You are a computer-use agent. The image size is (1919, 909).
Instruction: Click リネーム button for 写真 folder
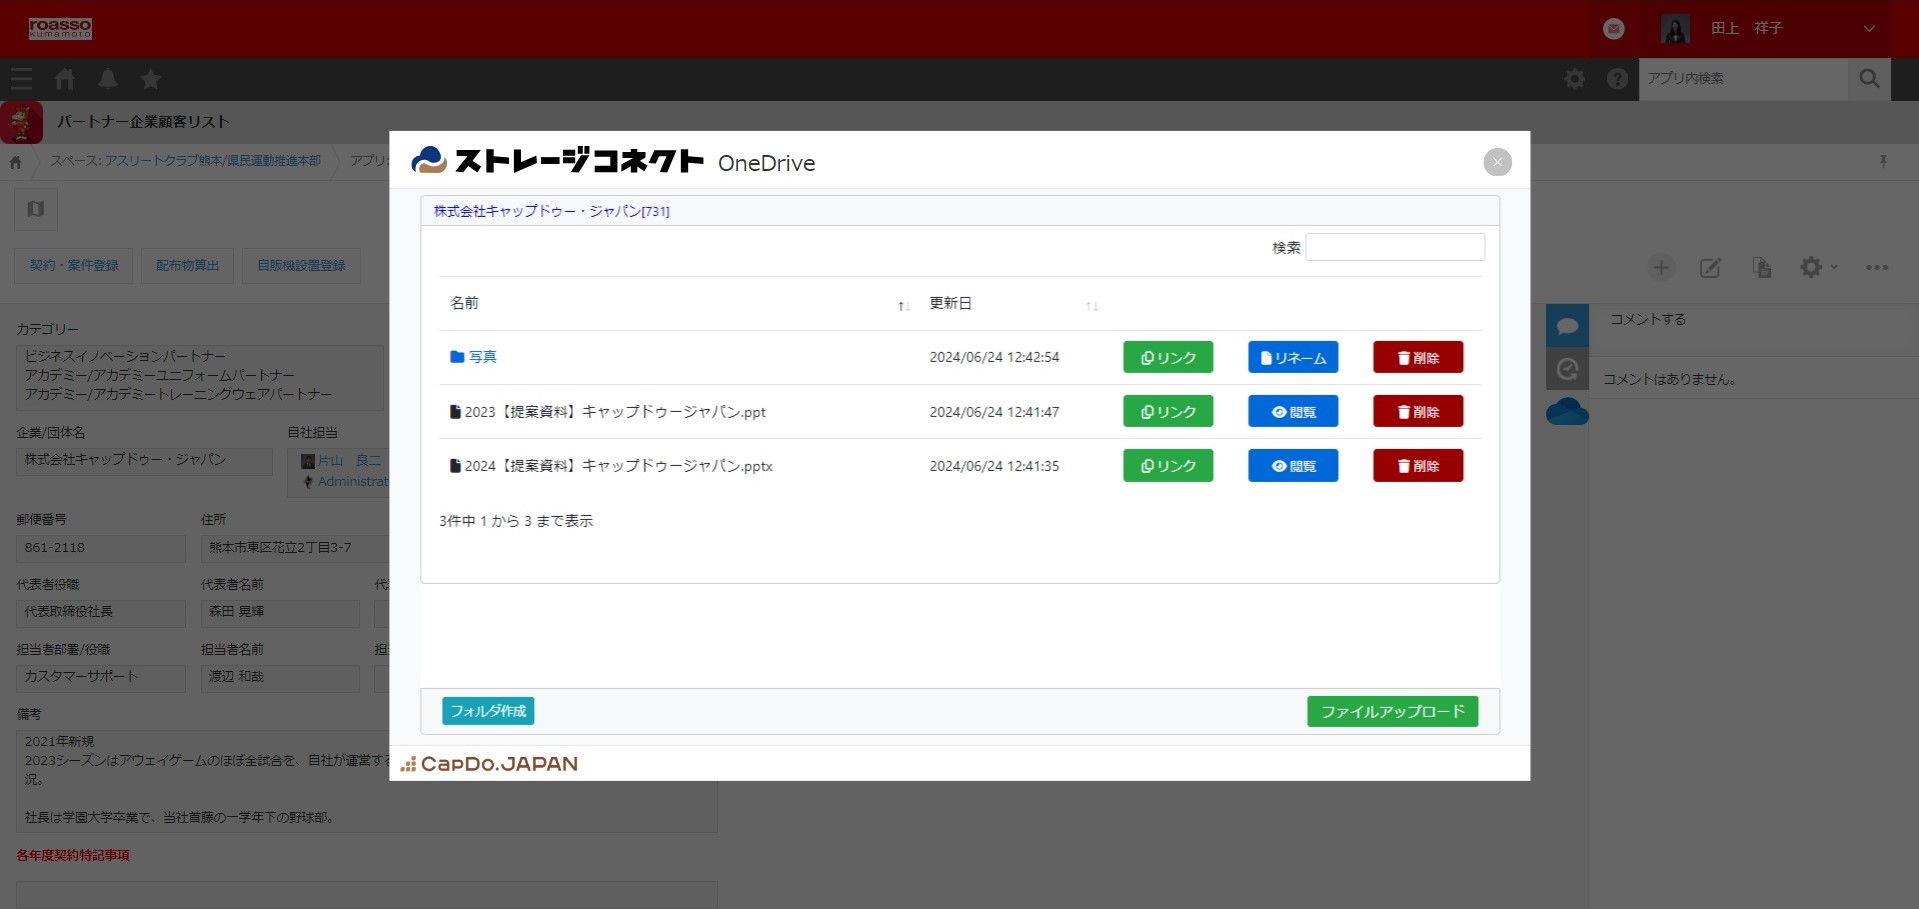(1292, 358)
